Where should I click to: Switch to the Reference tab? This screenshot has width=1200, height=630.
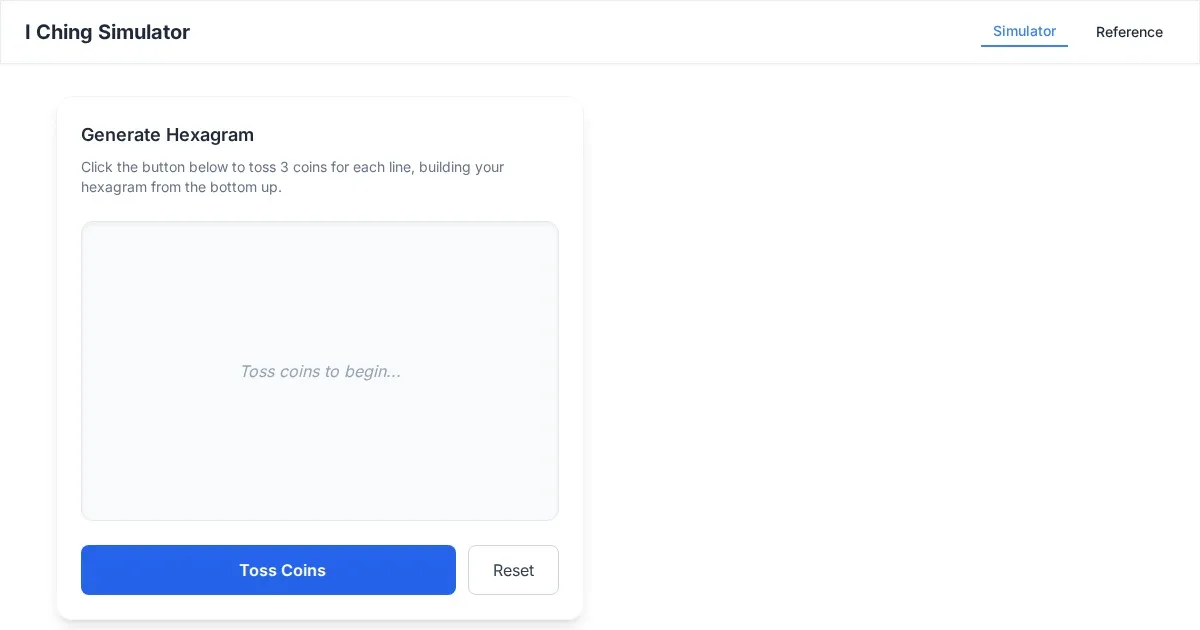point(1129,32)
